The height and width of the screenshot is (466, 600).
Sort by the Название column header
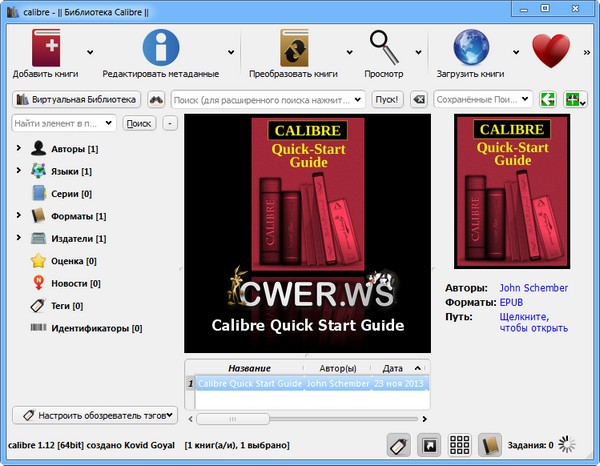click(x=249, y=367)
